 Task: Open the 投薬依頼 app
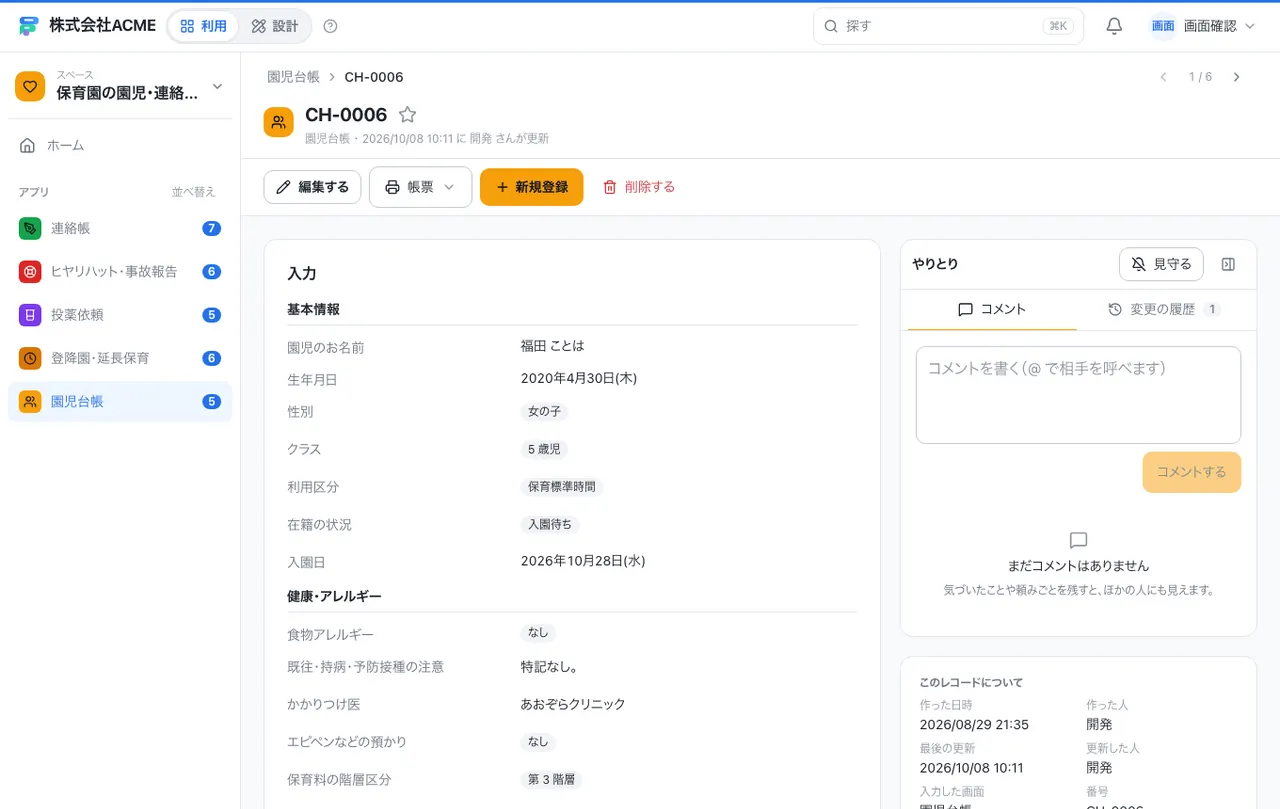click(x=120, y=315)
